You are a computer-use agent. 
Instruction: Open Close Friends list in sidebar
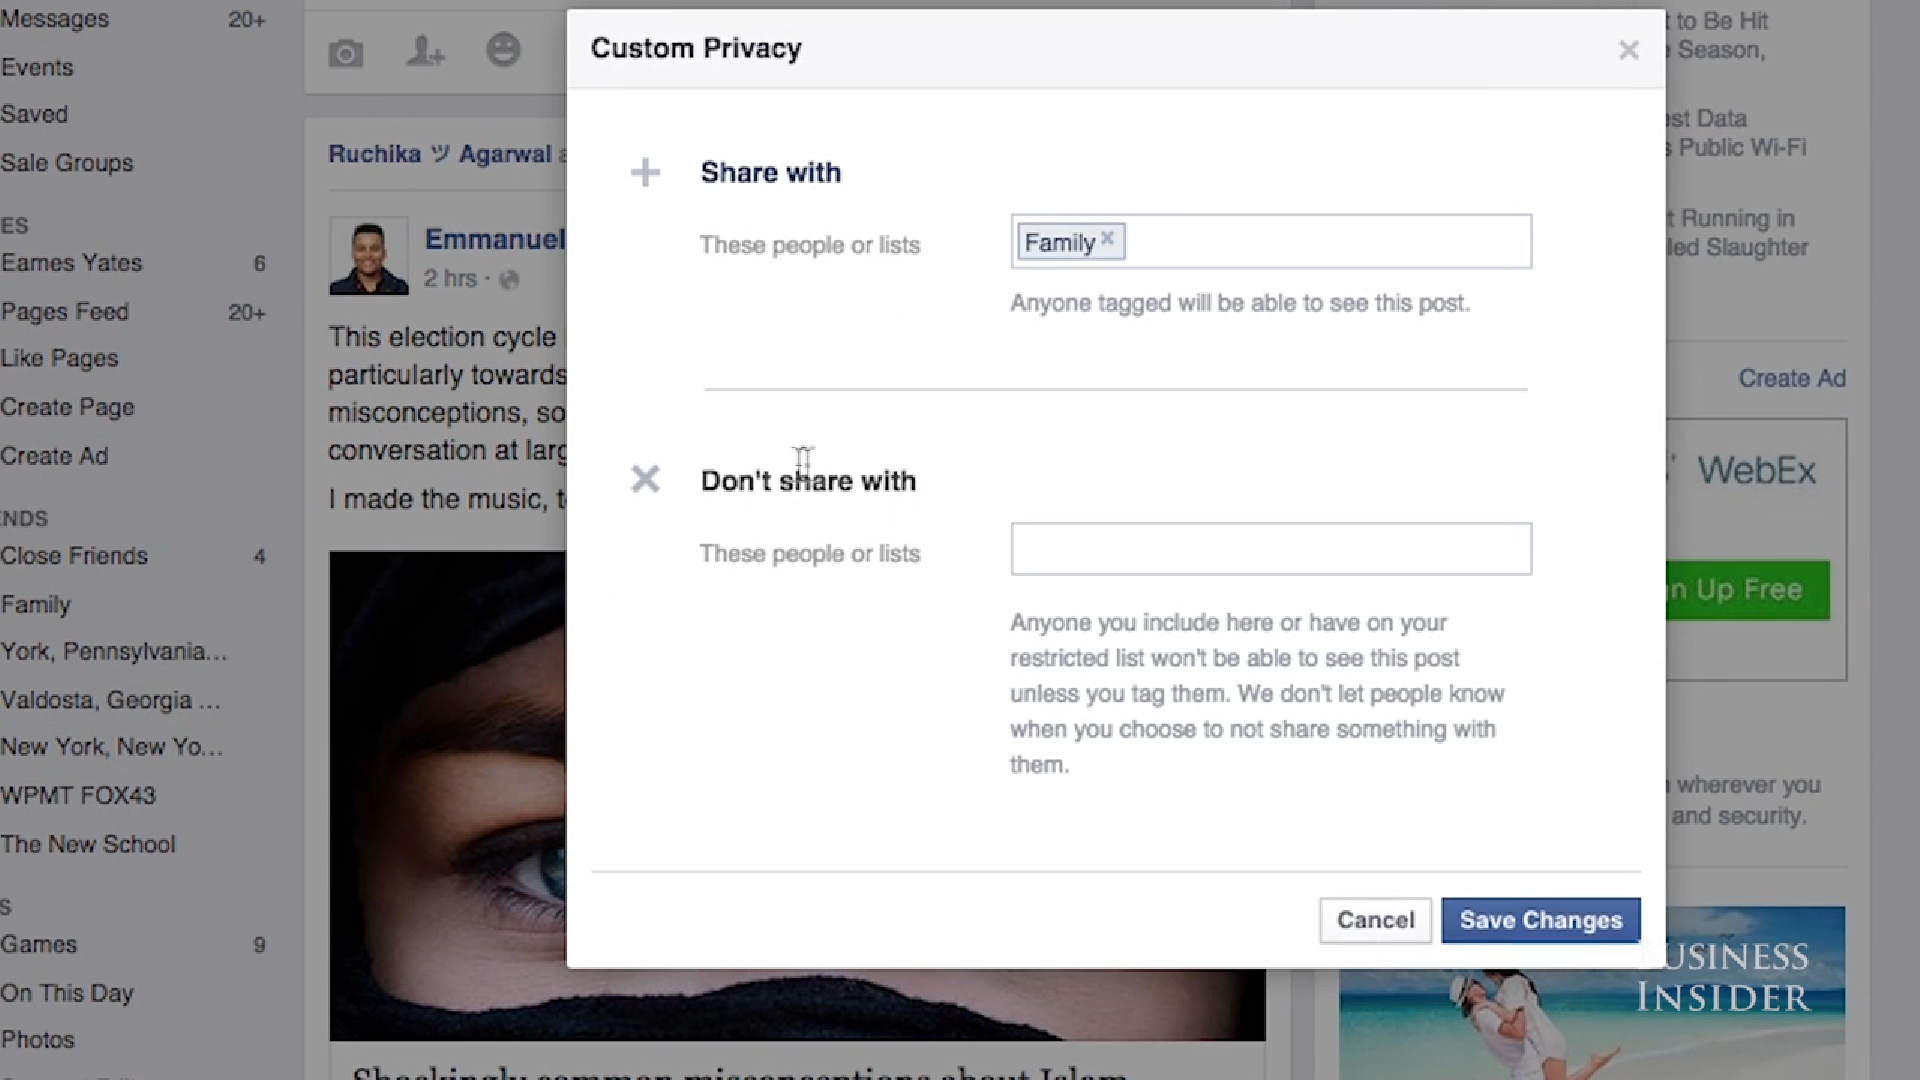pos(74,556)
